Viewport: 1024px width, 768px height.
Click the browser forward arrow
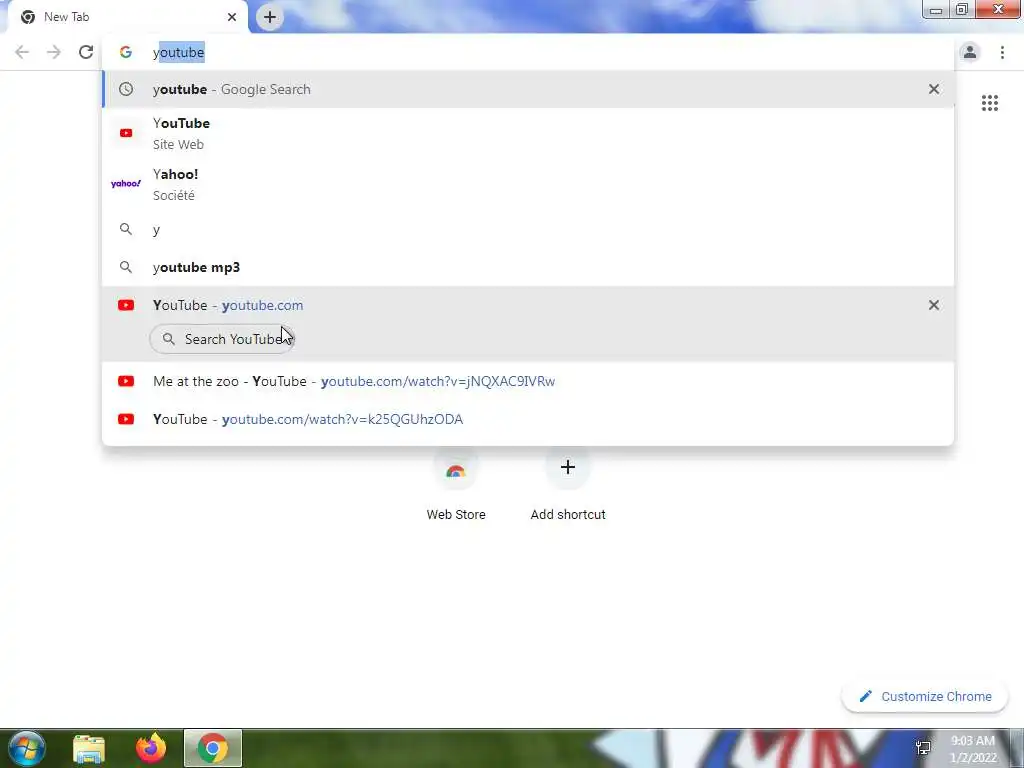(54, 52)
